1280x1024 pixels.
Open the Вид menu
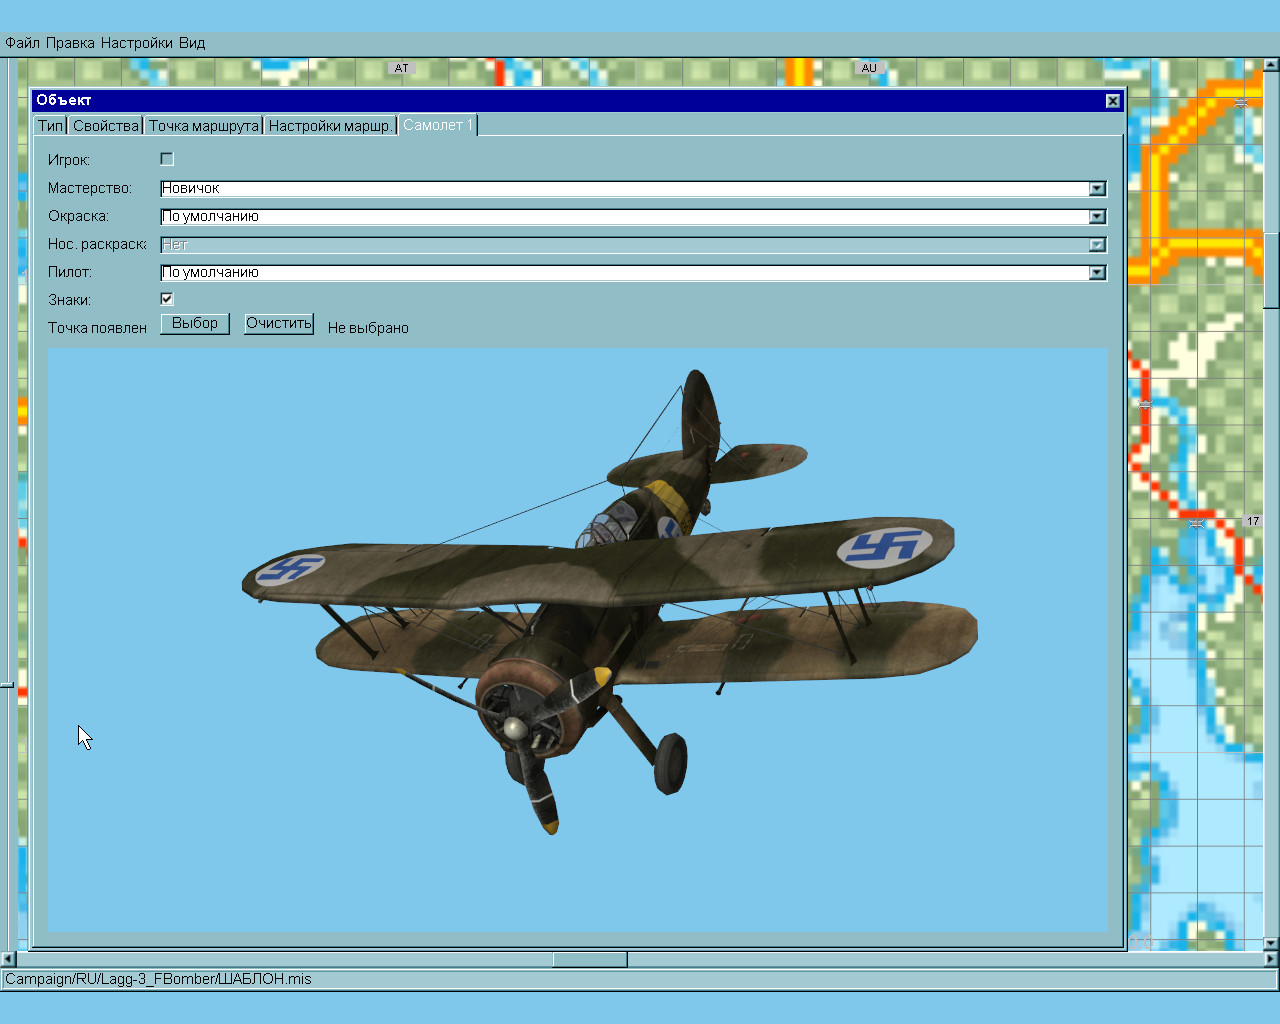tap(192, 43)
